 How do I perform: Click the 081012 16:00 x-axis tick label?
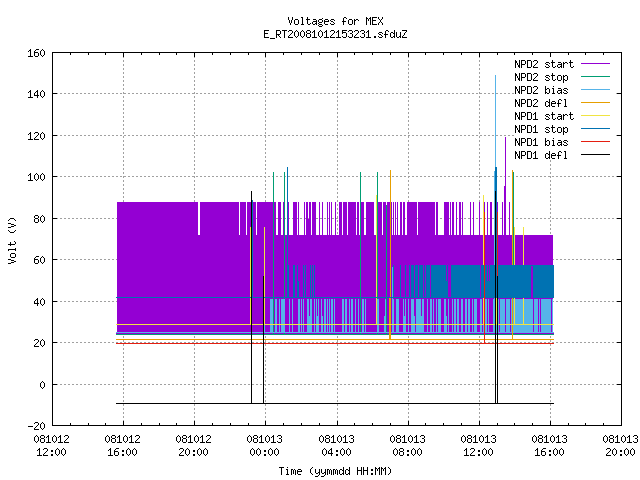pyautogui.click(x=122, y=446)
